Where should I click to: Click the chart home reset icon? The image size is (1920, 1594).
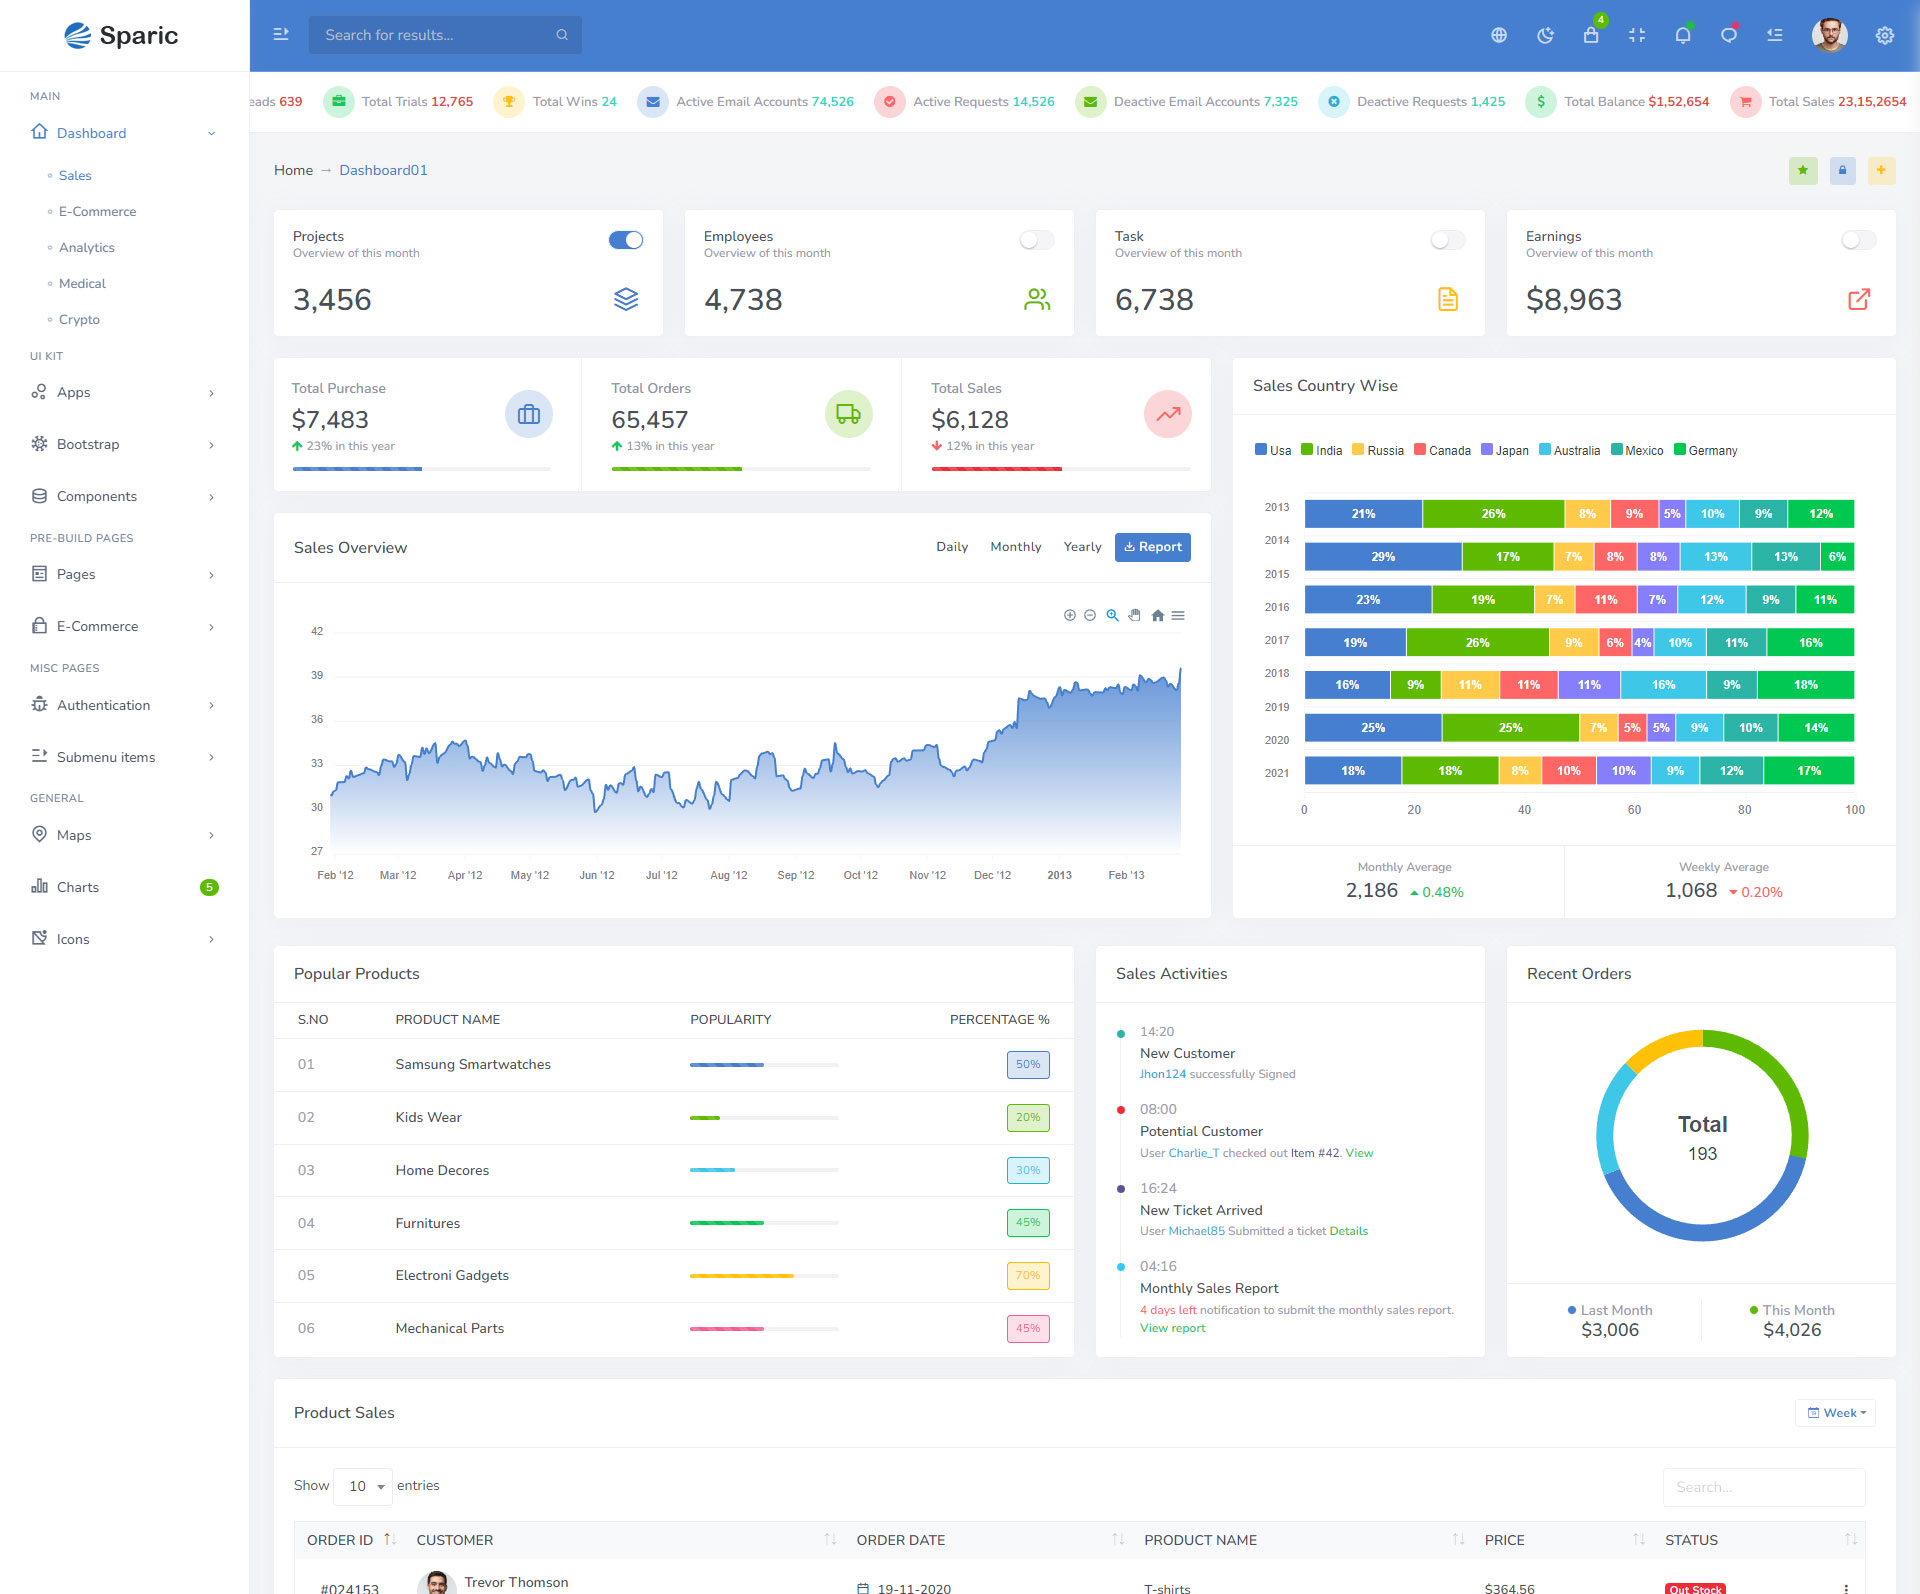click(1157, 616)
